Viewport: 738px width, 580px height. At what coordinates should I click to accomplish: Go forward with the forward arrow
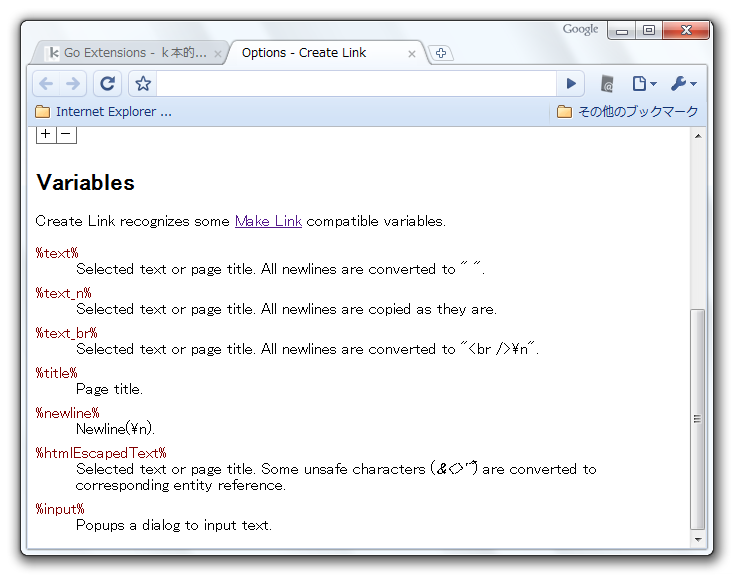[x=73, y=84]
